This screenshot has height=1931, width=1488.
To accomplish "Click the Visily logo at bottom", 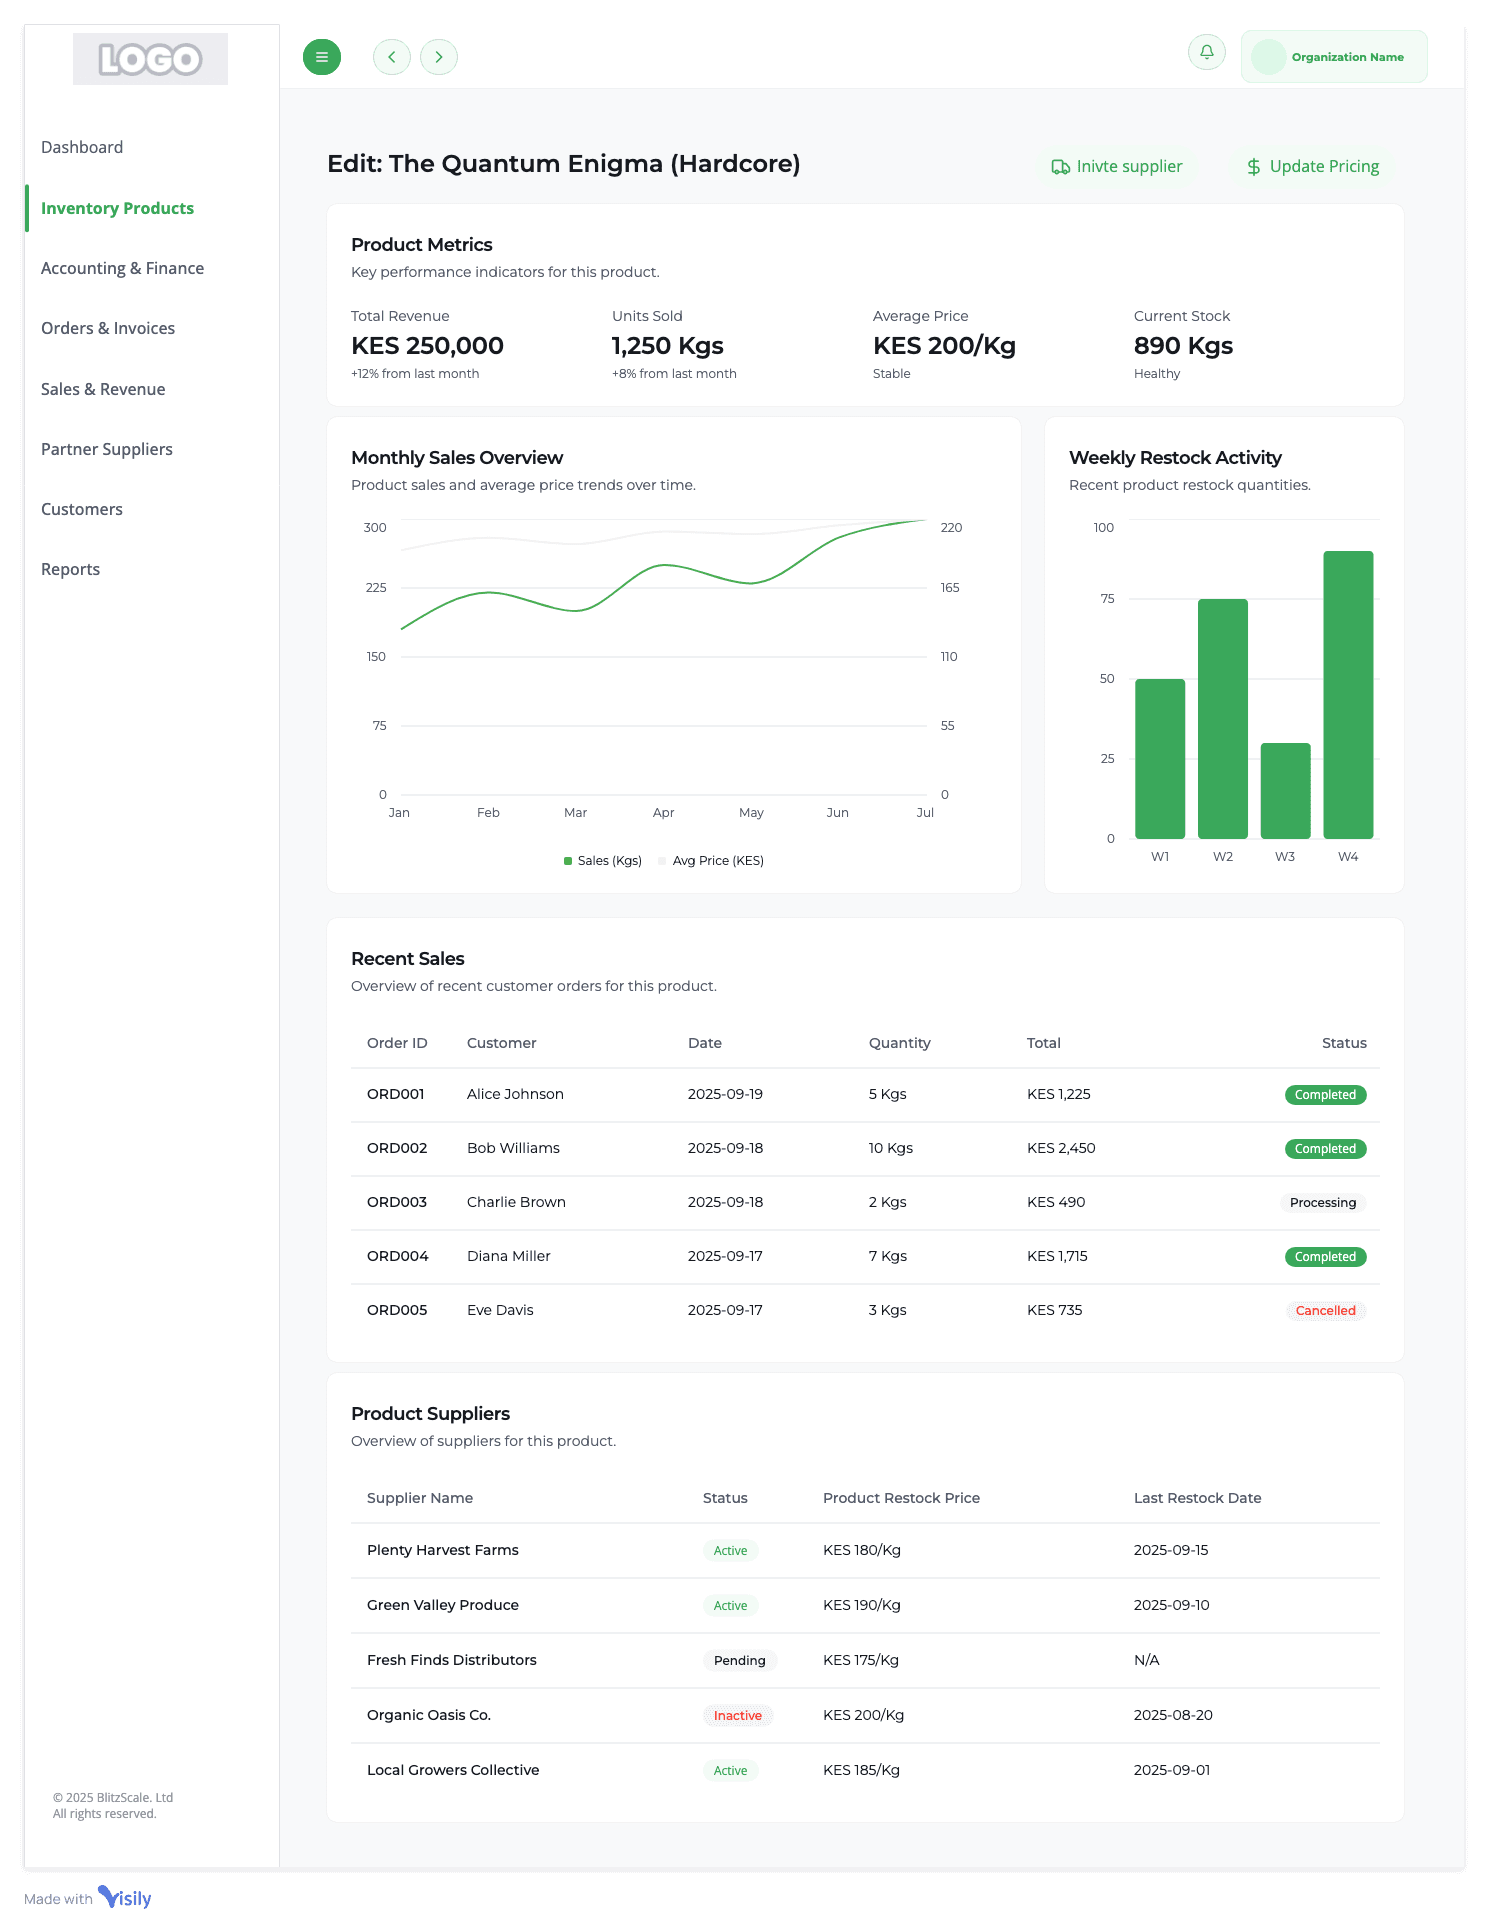I will [x=125, y=1898].
